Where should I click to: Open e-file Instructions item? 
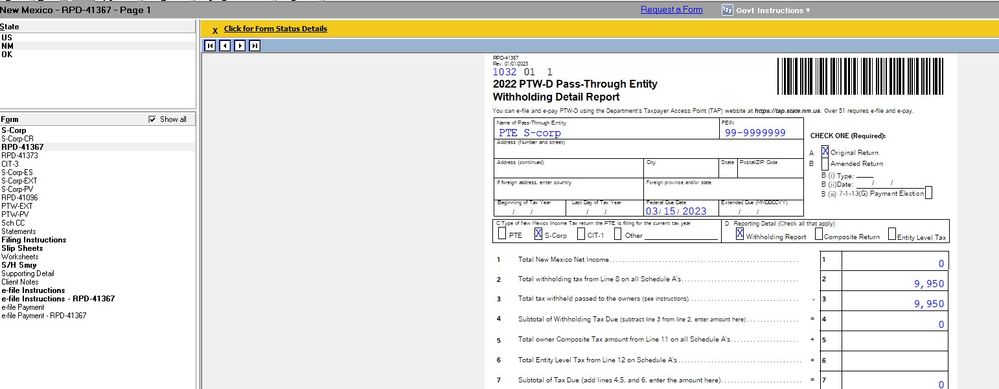pos(97,290)
